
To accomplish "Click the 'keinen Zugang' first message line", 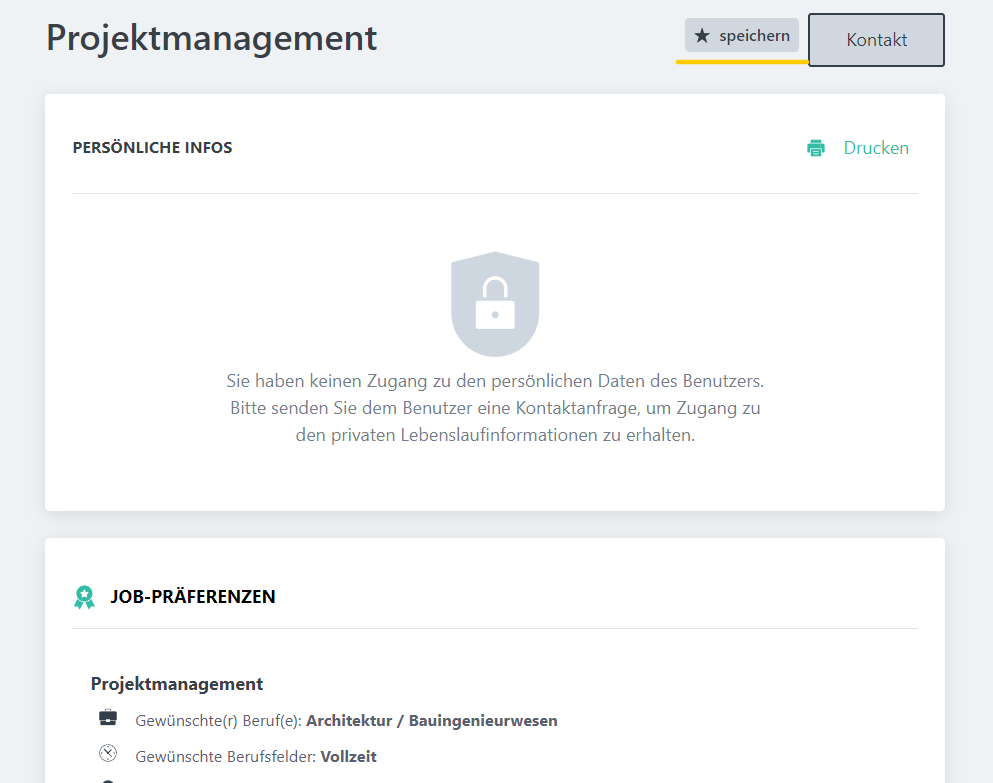I will 494,381.
